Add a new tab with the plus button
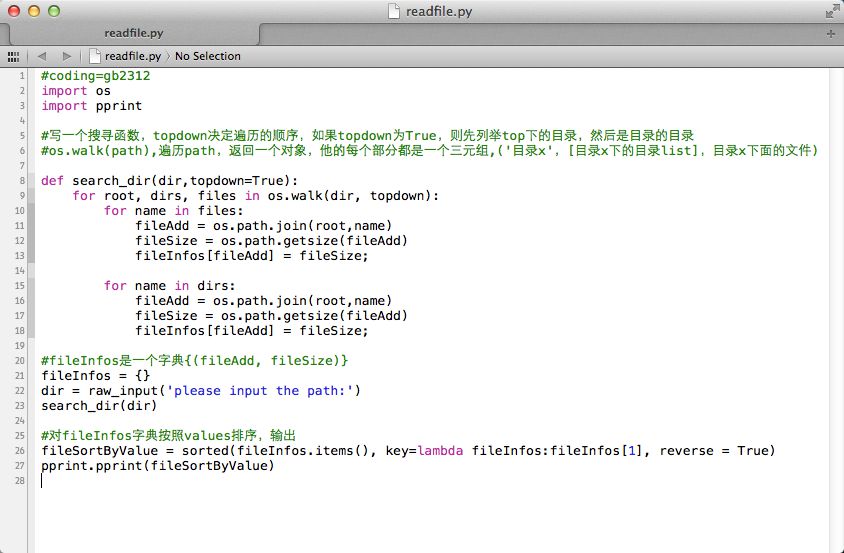 tap(831, 33)
